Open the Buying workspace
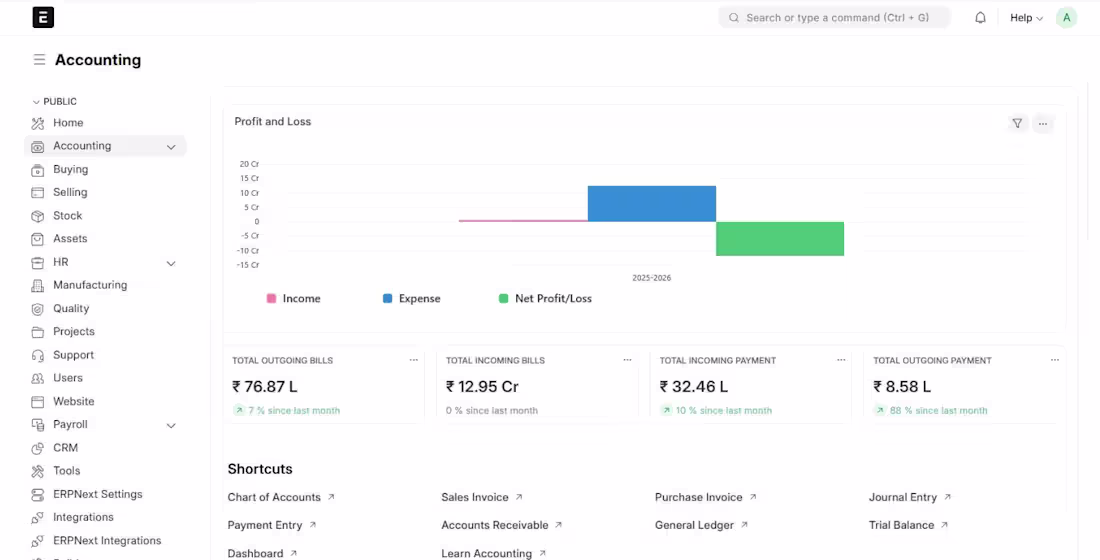1100x560 pixels. [x=71, y=169]
